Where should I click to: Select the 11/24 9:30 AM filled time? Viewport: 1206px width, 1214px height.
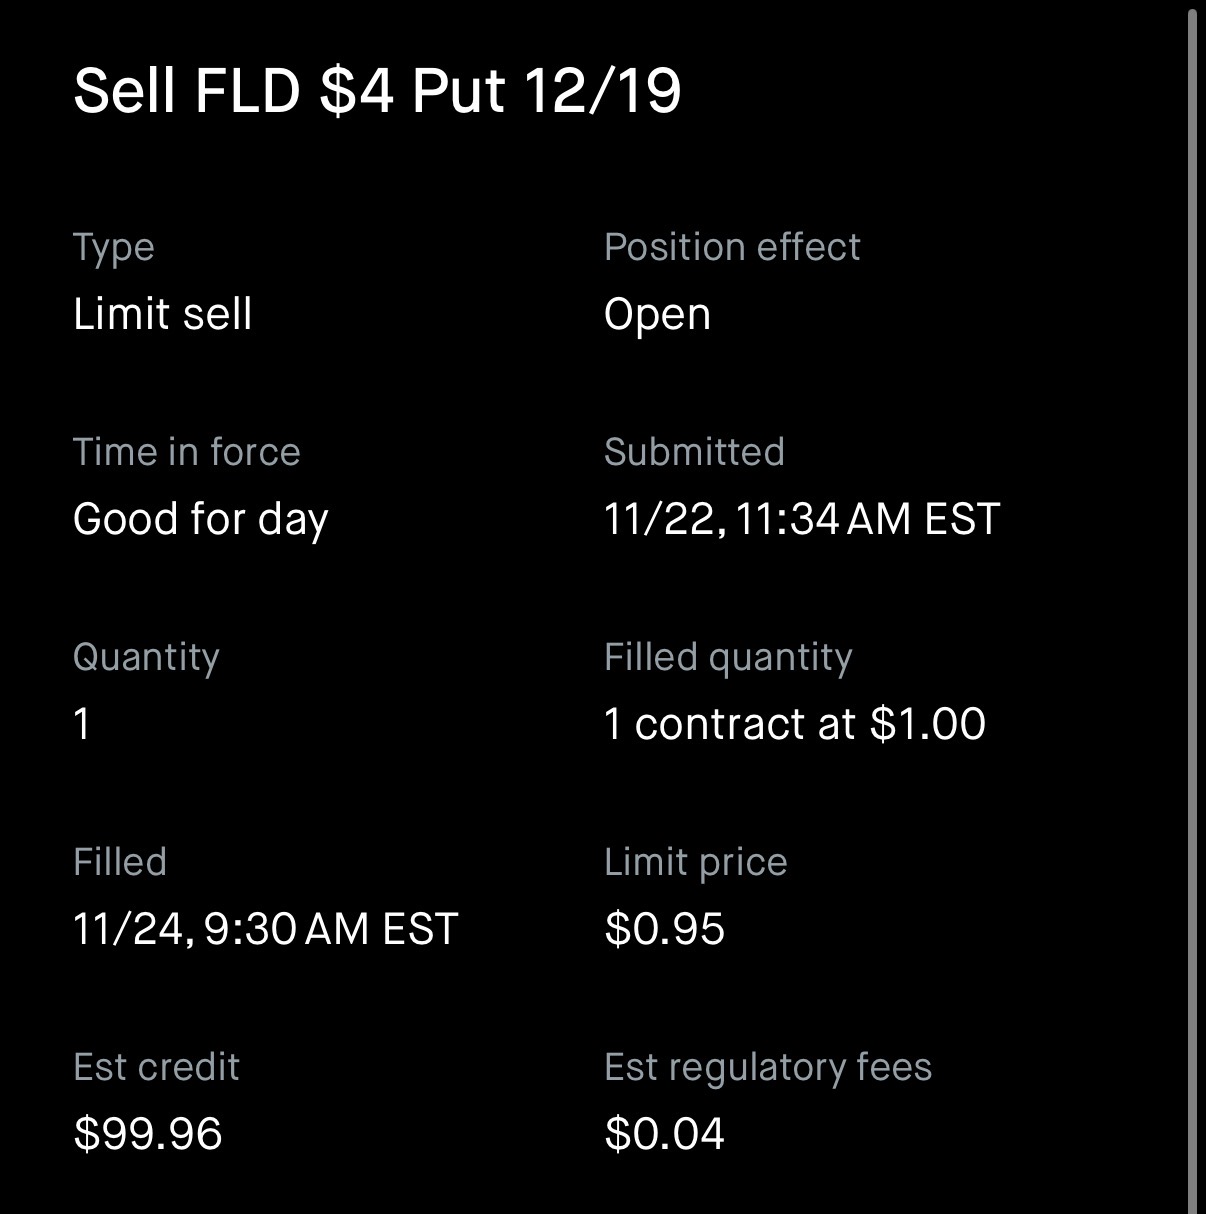click(265, 929)
